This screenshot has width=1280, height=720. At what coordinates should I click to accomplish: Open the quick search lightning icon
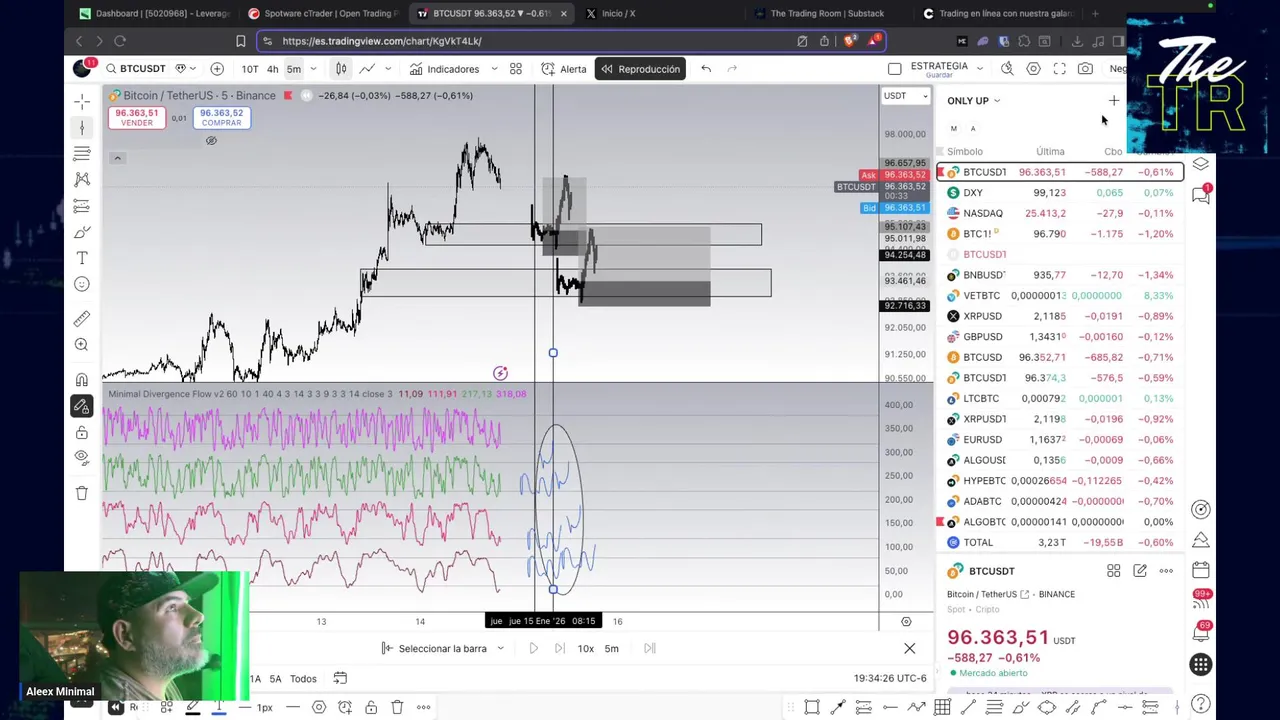click(x=1007, y=69)
